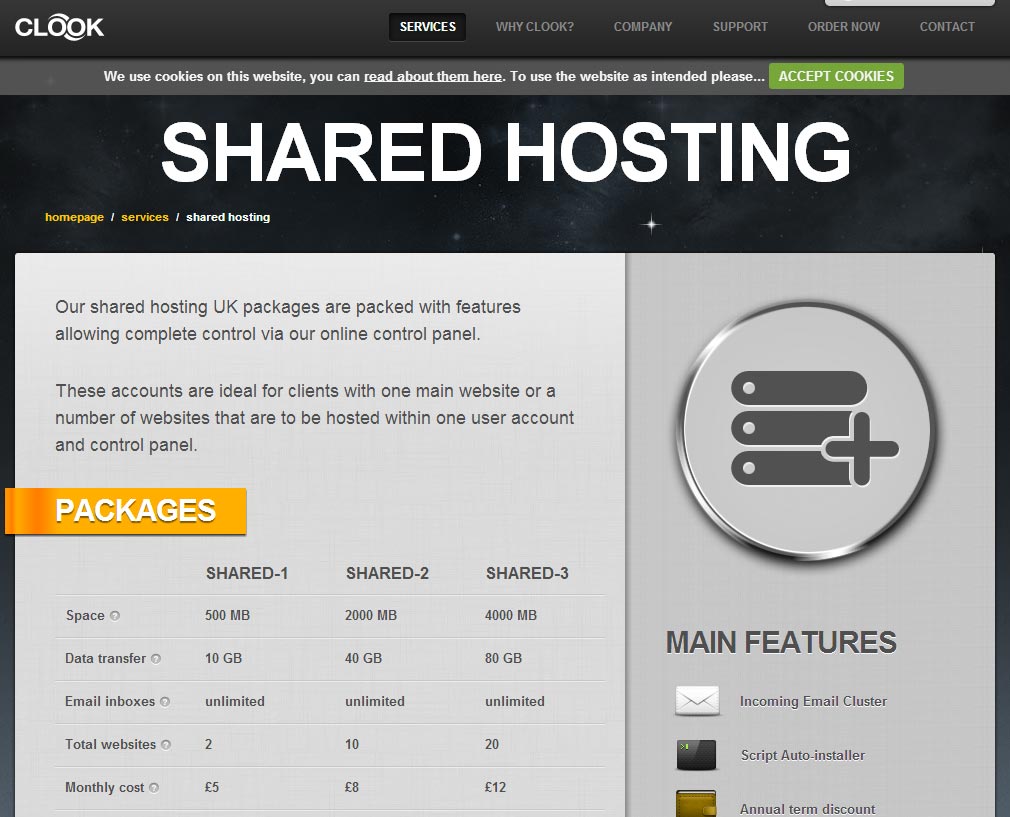Go to homepage breadcrumb link
This screenshot has height=817, width=1010.
click(x=74, y=217)
